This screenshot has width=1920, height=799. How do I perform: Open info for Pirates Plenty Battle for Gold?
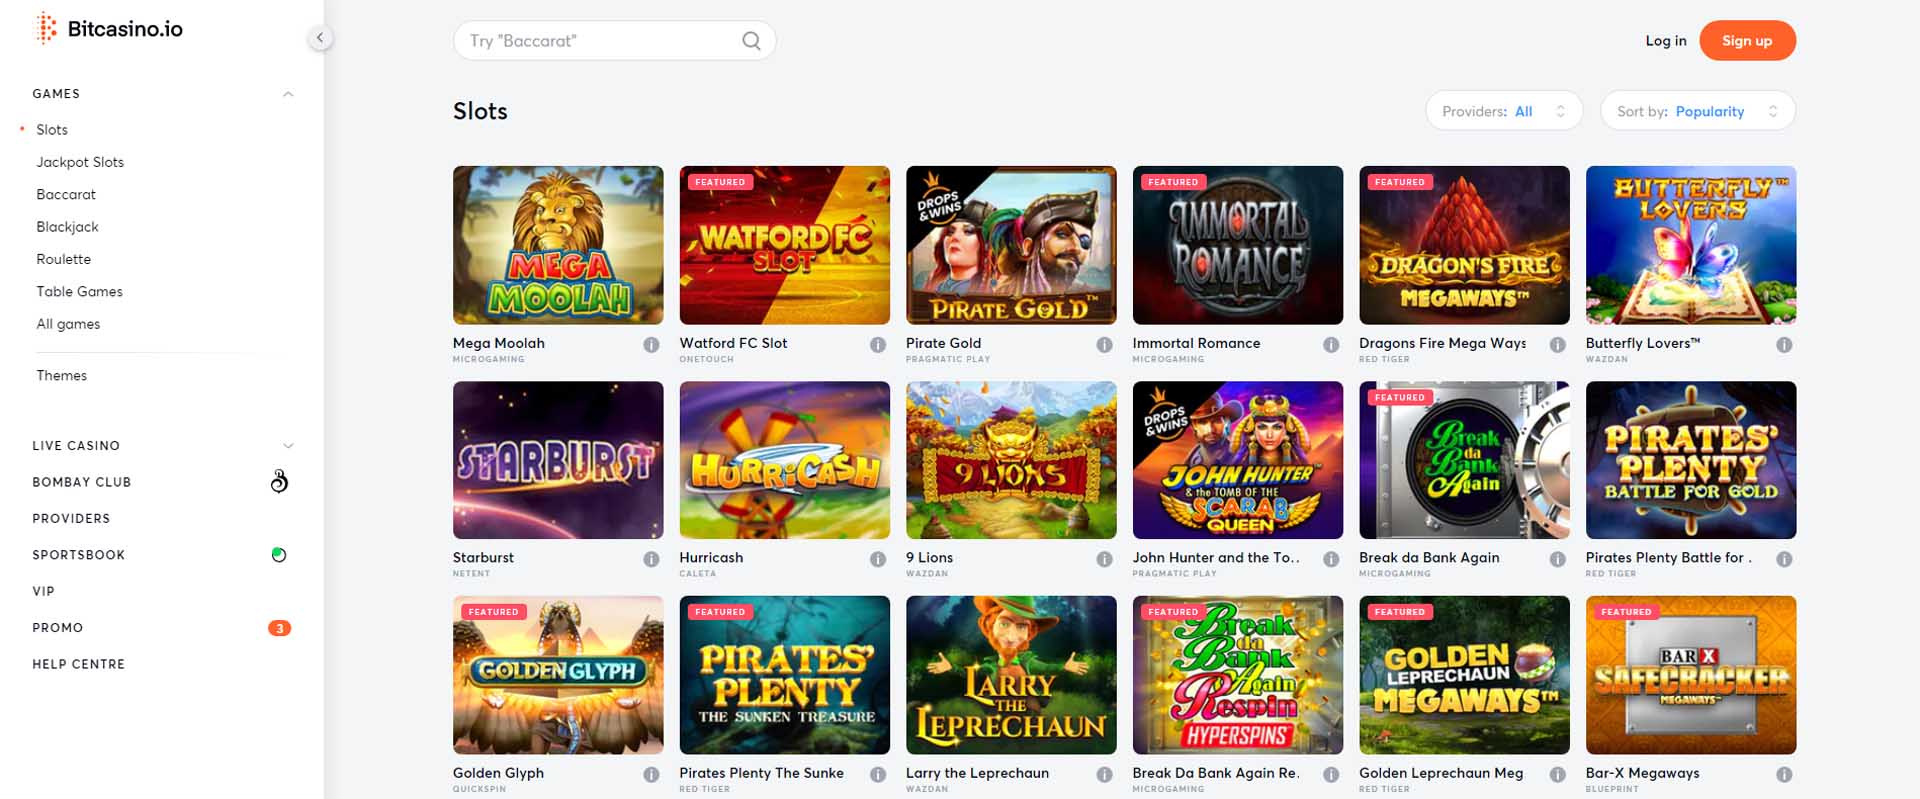(1784, 560)
